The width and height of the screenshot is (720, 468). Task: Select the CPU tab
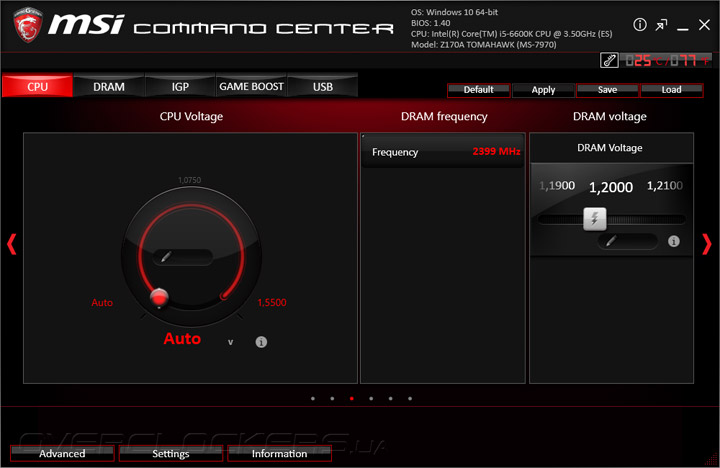coord(37,86)
